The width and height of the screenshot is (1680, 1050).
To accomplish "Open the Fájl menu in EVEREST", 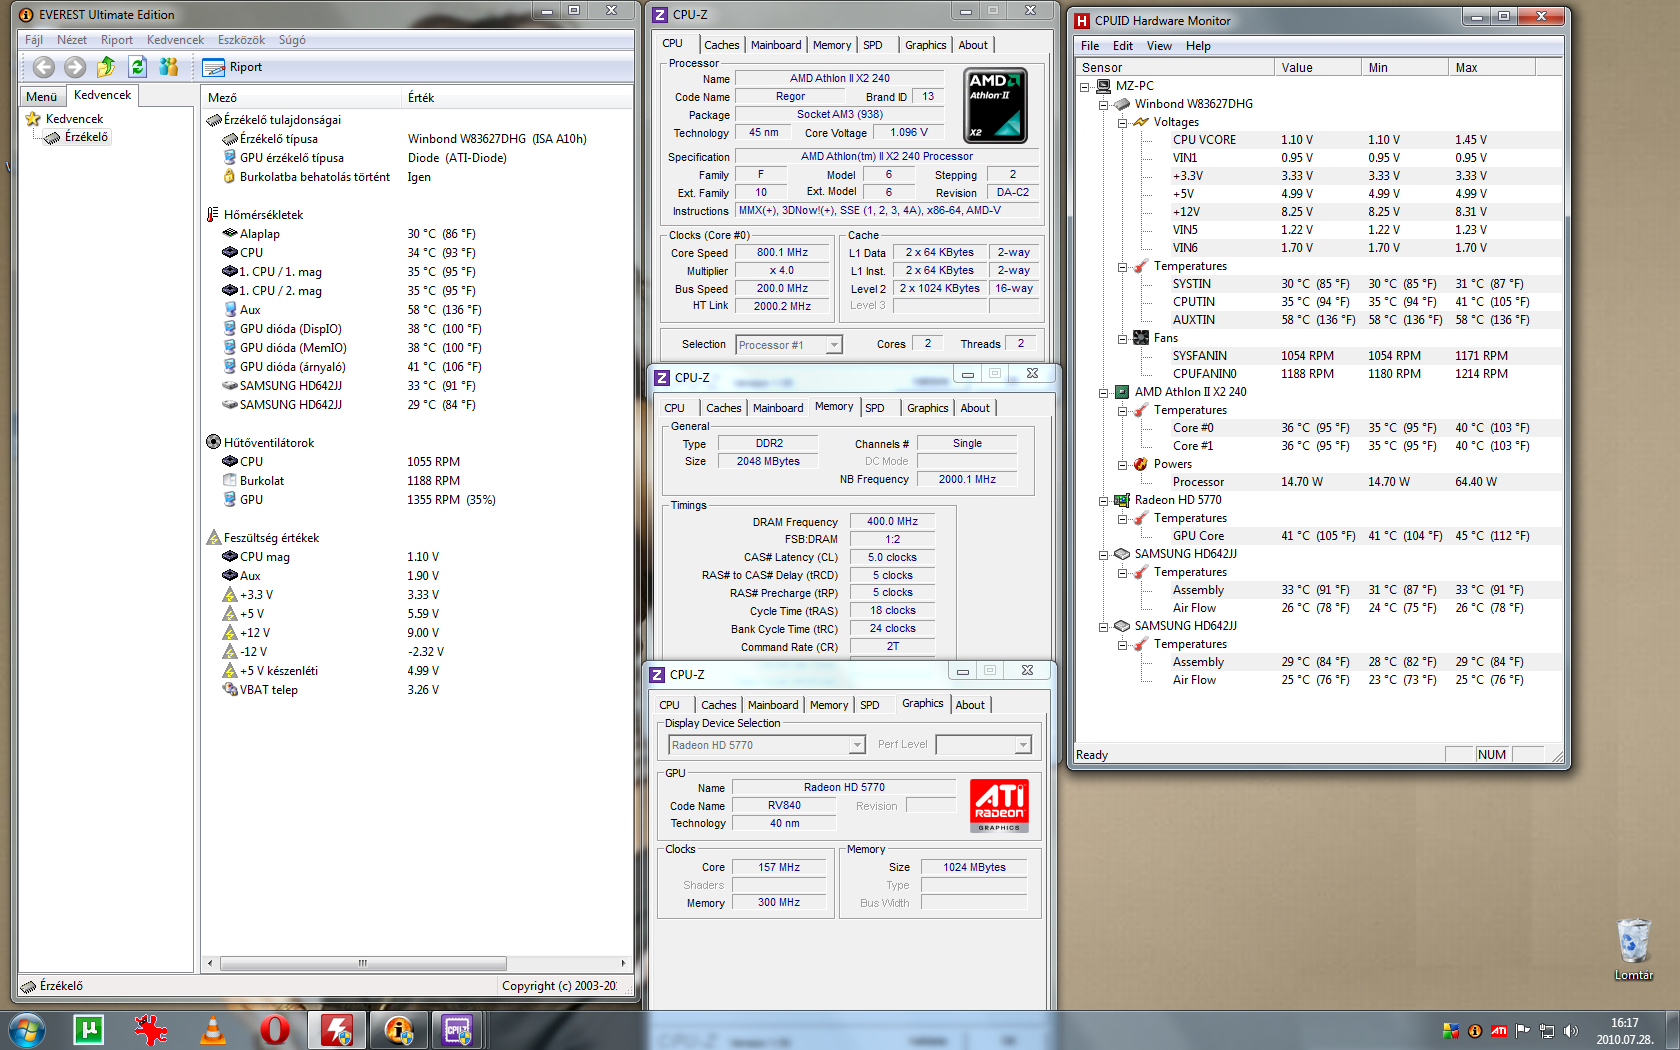I will (34, 40).
